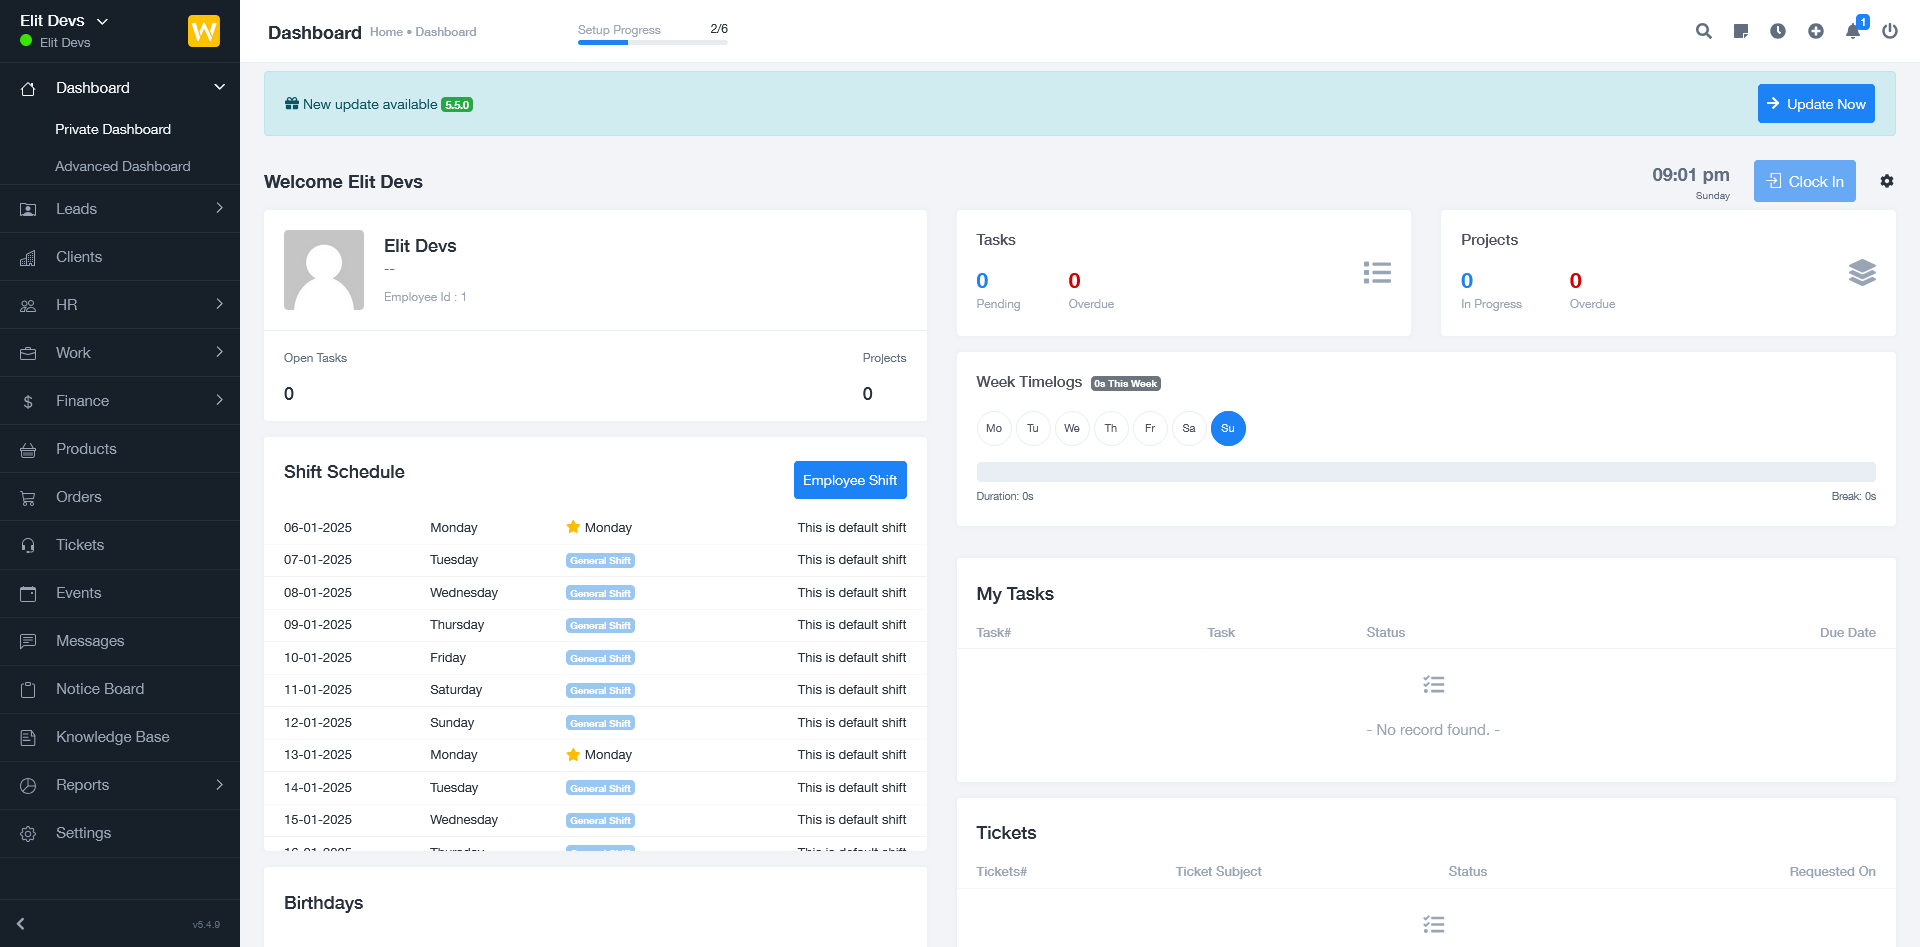Click the General Shift badge for 07-01-2025

click(600, 561)
